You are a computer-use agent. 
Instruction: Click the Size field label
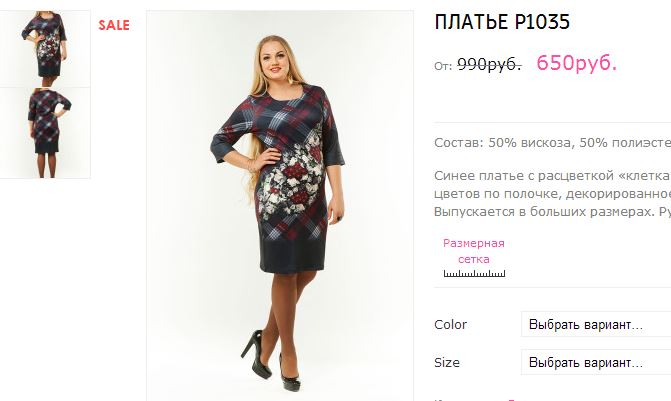click(x=447, y=362)
